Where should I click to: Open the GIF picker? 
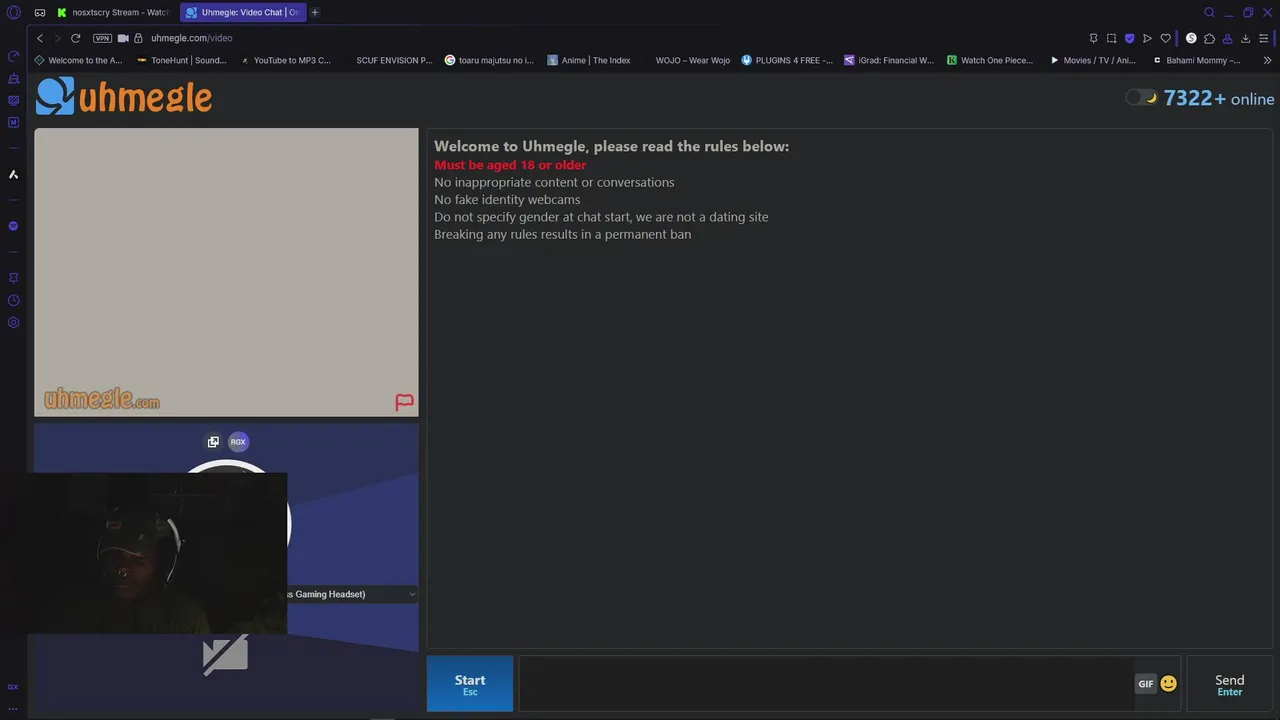tap(1146, 684)
